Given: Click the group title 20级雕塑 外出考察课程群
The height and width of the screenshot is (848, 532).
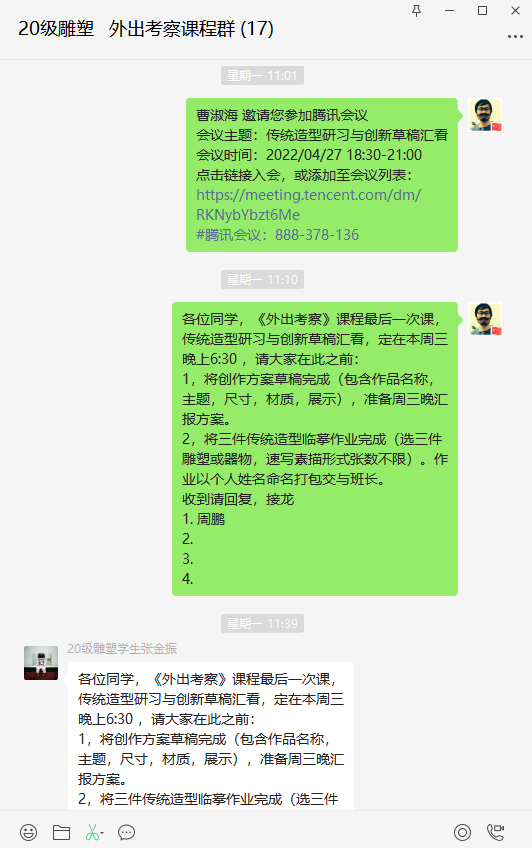Looking at the screenshot, I should [x=146, y=29].
